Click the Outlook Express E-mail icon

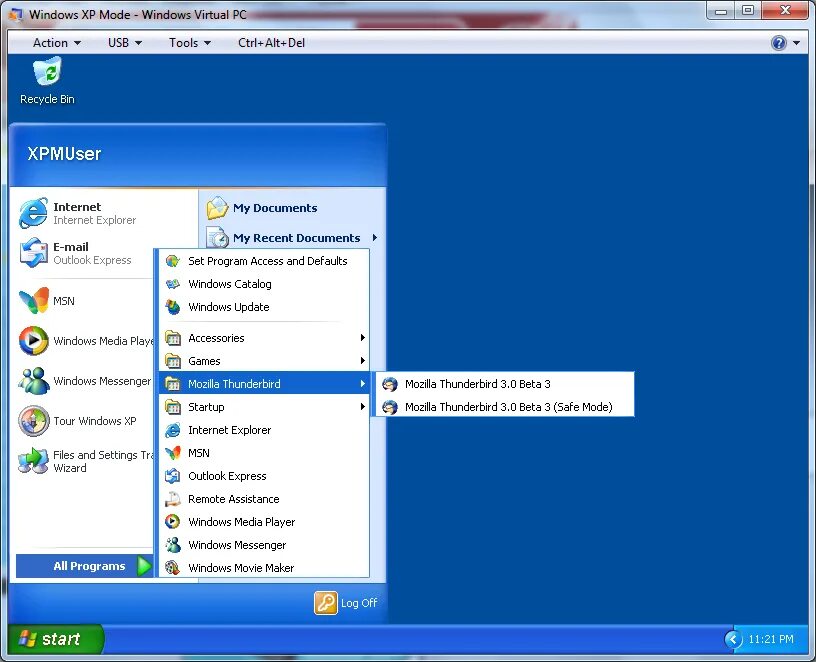click(x=33, y=252)
